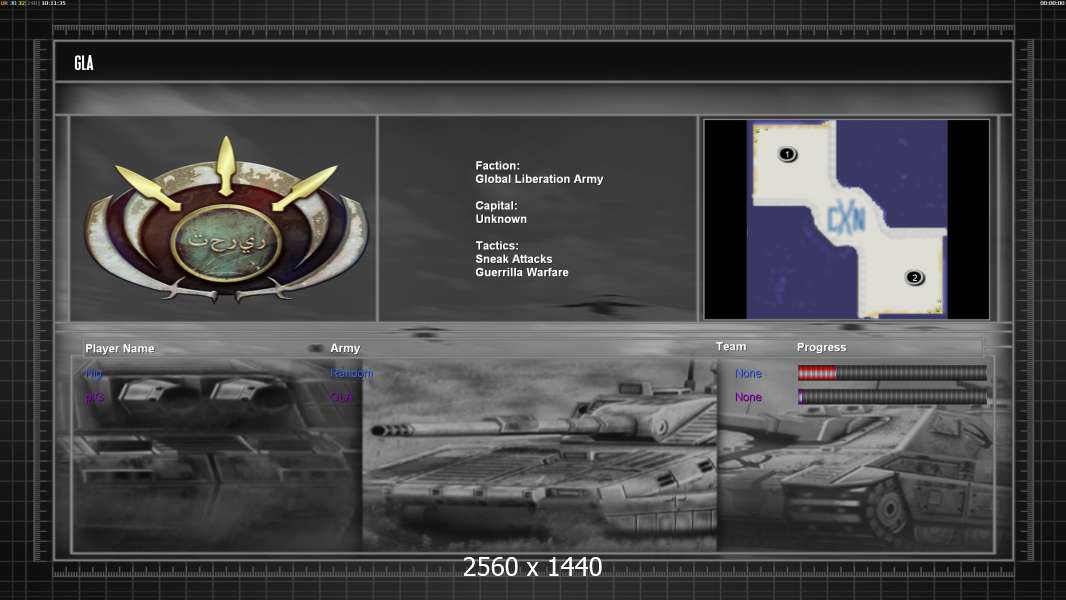Click the blue 'Random' army entry

coord(351,373)
